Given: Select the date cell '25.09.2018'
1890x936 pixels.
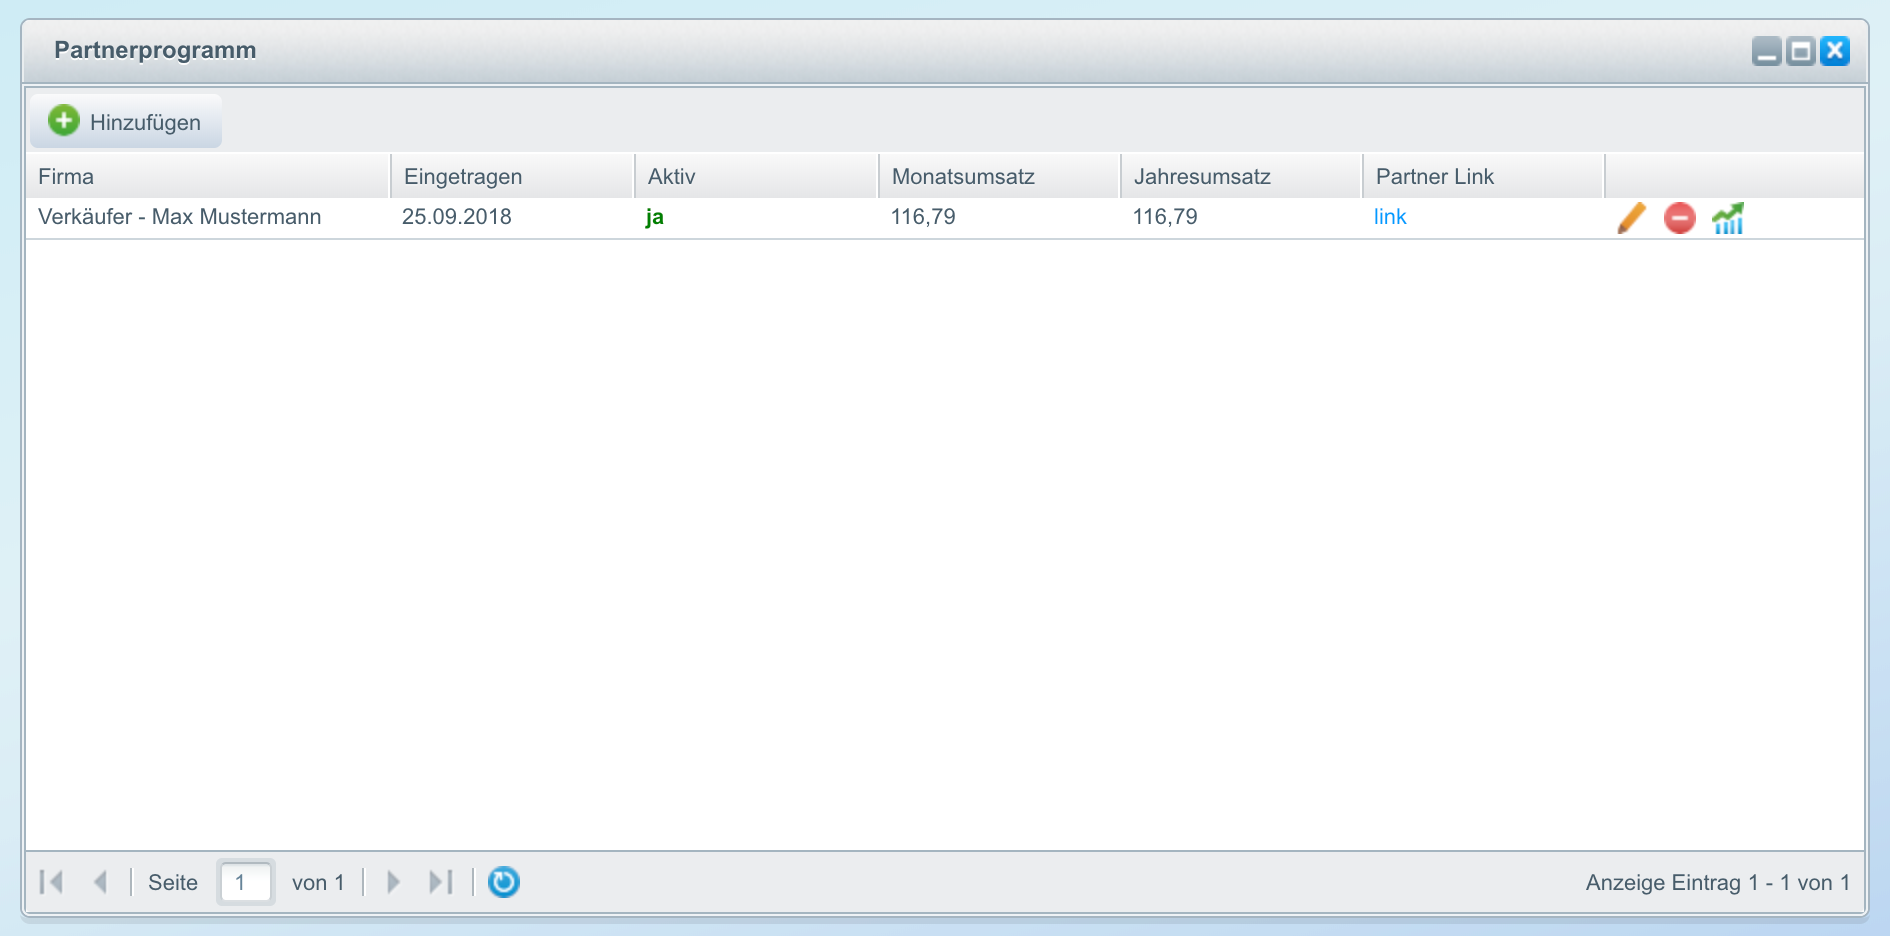Looking at the screenshot, I should (457, 217).
